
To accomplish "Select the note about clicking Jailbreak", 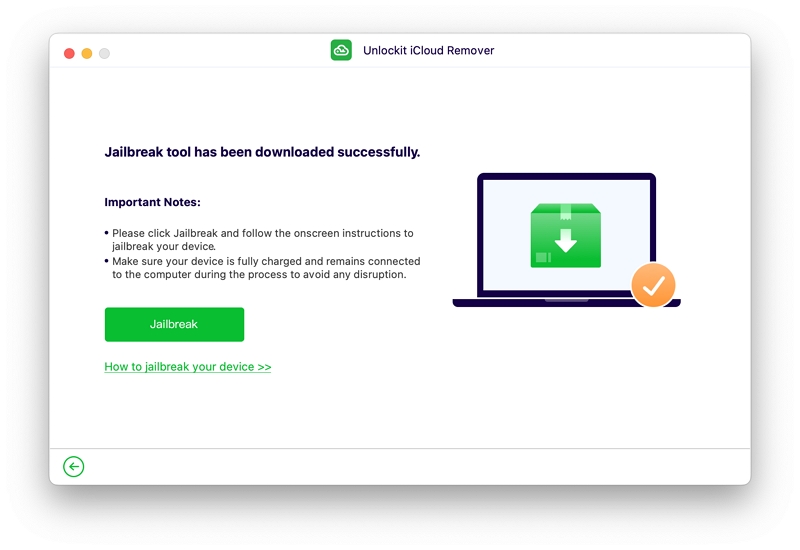I will pyautogui.click(x=263, y=239).
